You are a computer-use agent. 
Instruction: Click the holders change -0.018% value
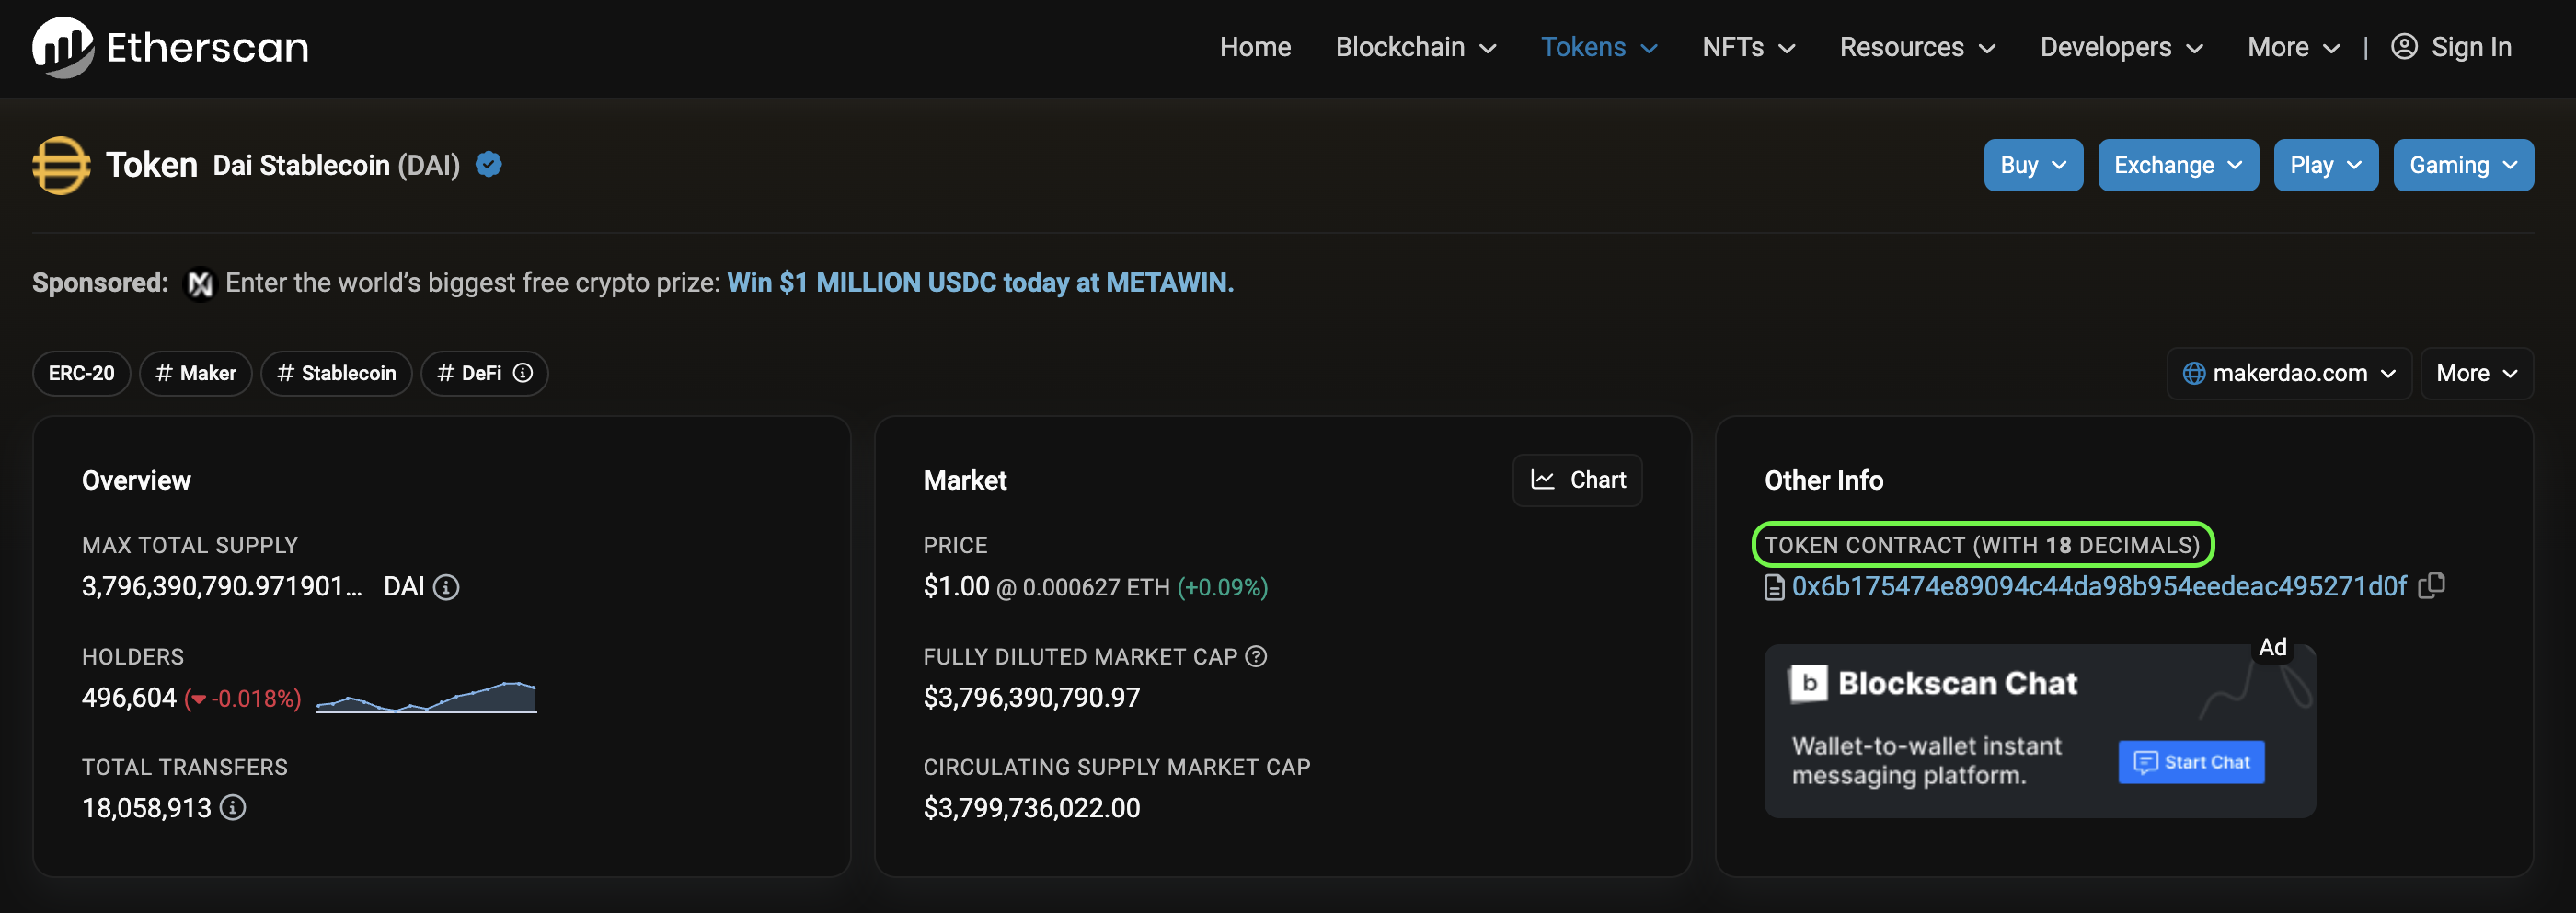(243, 698)
